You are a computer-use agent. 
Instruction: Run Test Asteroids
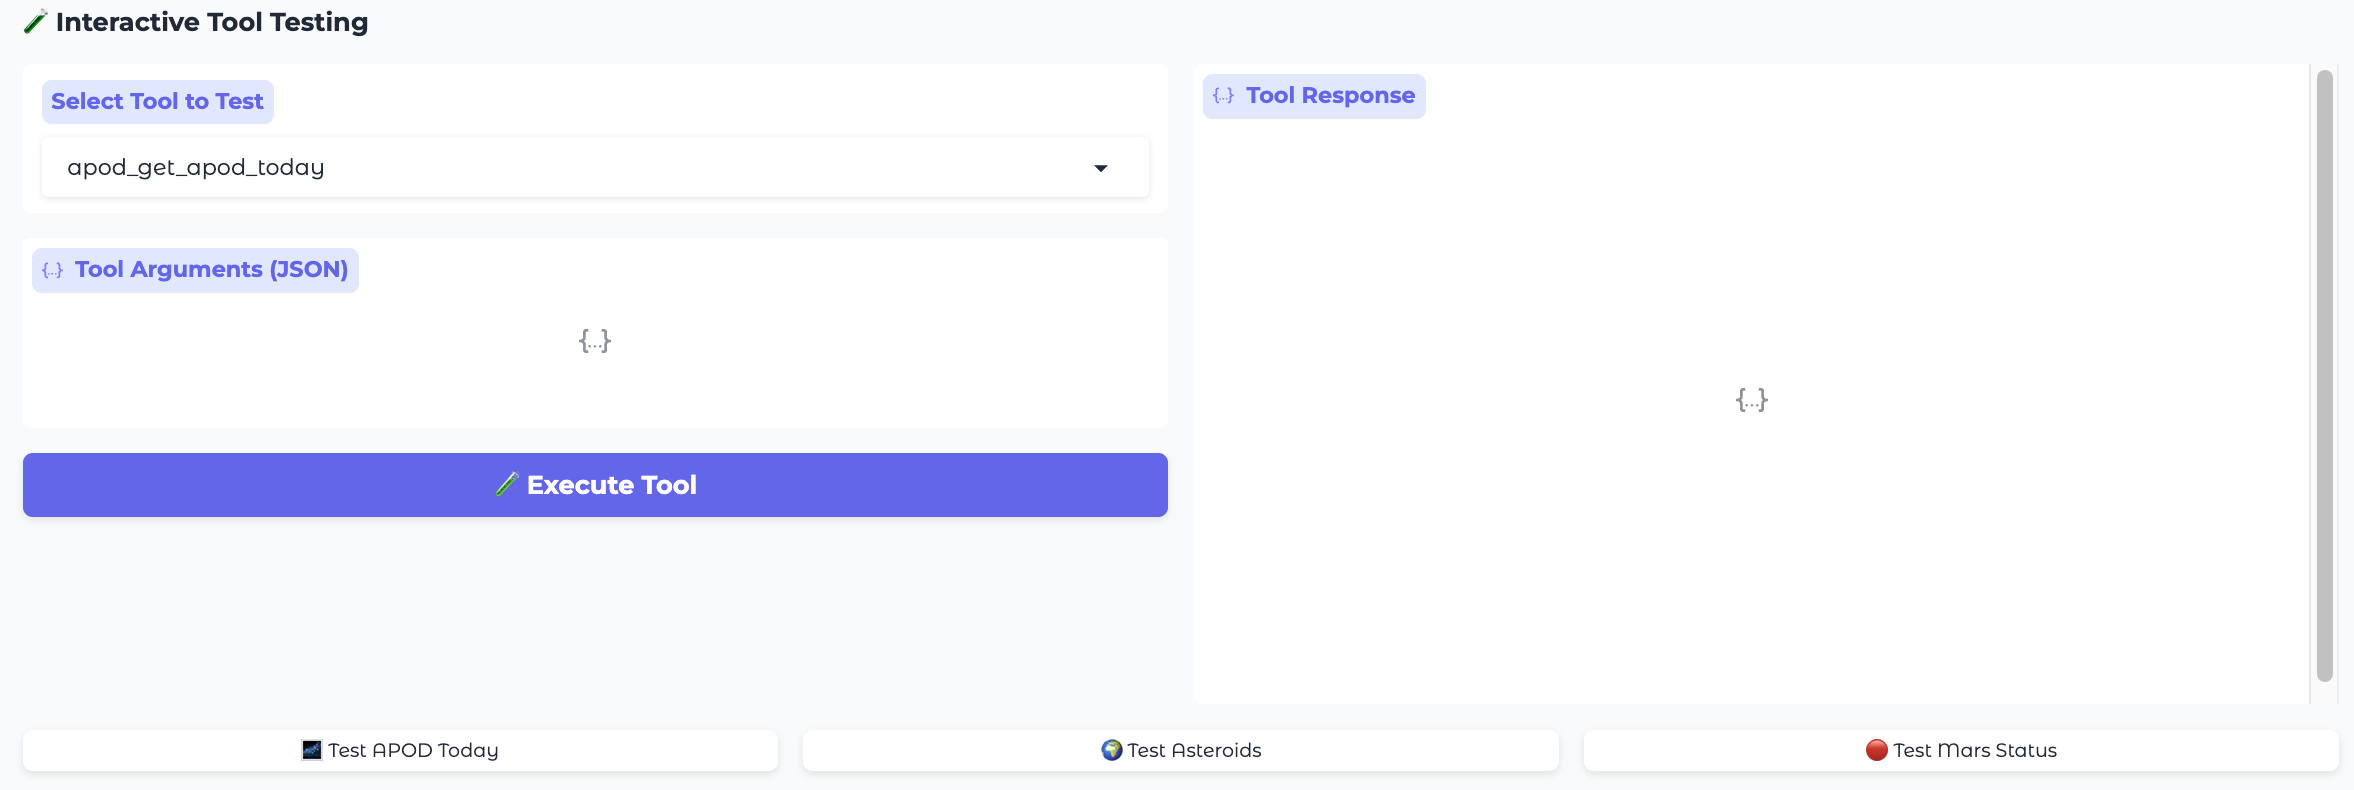[x=1180, y=749]
